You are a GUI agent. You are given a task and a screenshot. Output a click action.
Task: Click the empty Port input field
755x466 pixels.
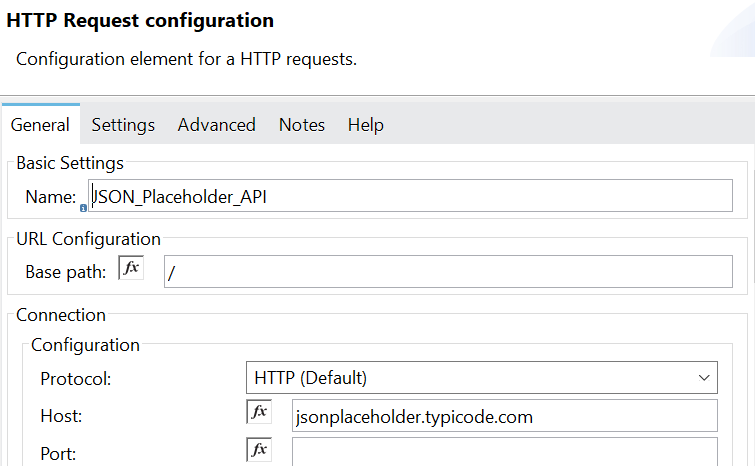[505, 452]
